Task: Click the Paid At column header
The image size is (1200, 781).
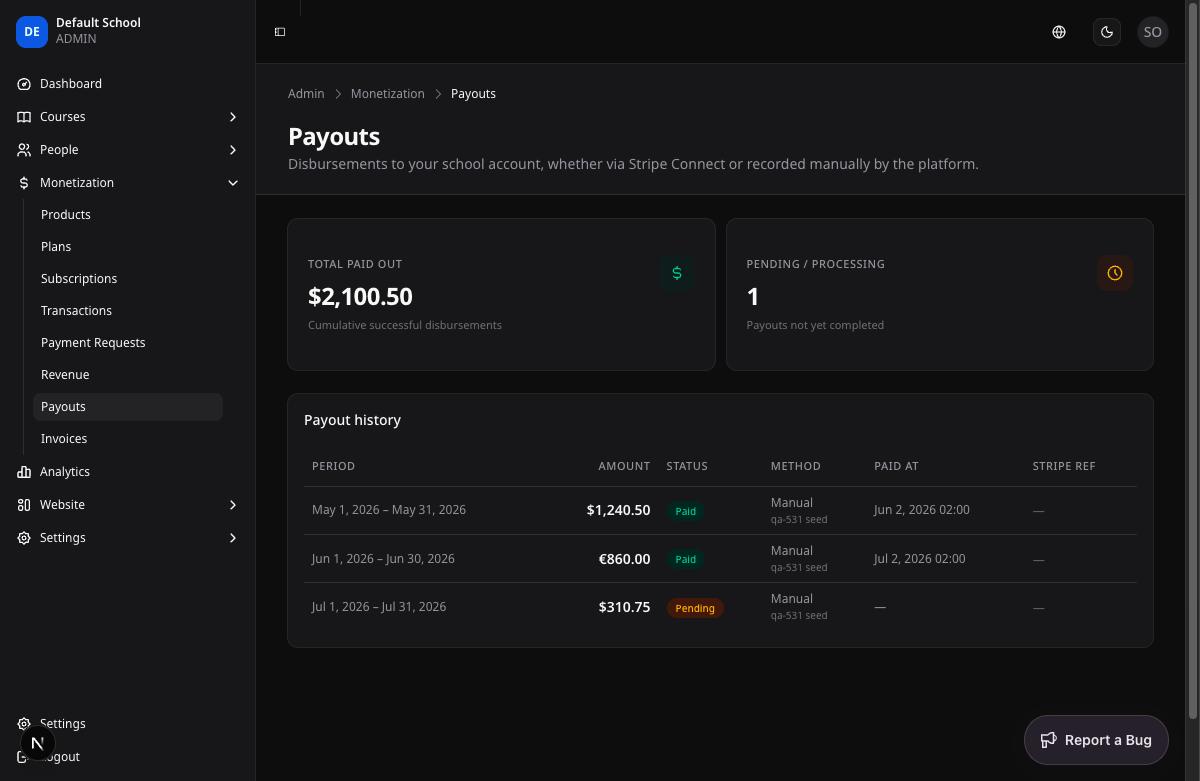Action: tap(896, 466)
